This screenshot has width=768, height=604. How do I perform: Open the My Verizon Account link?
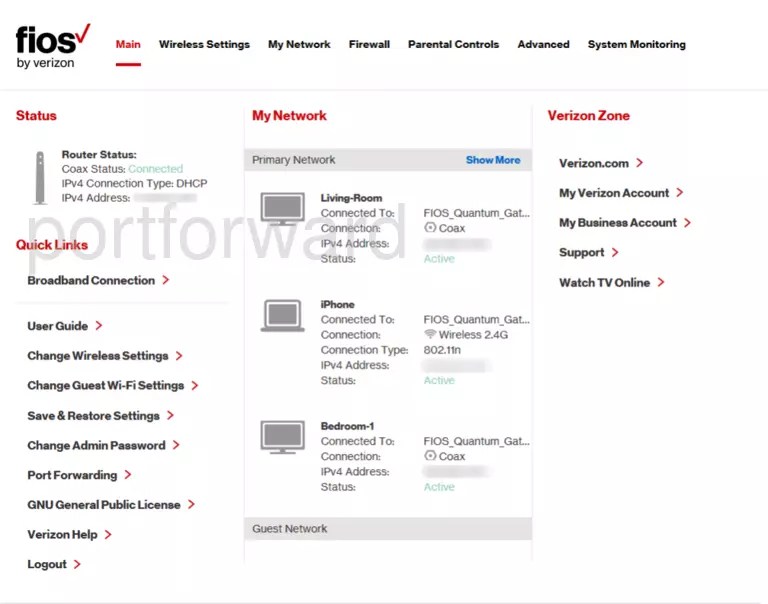click(614, 193)
